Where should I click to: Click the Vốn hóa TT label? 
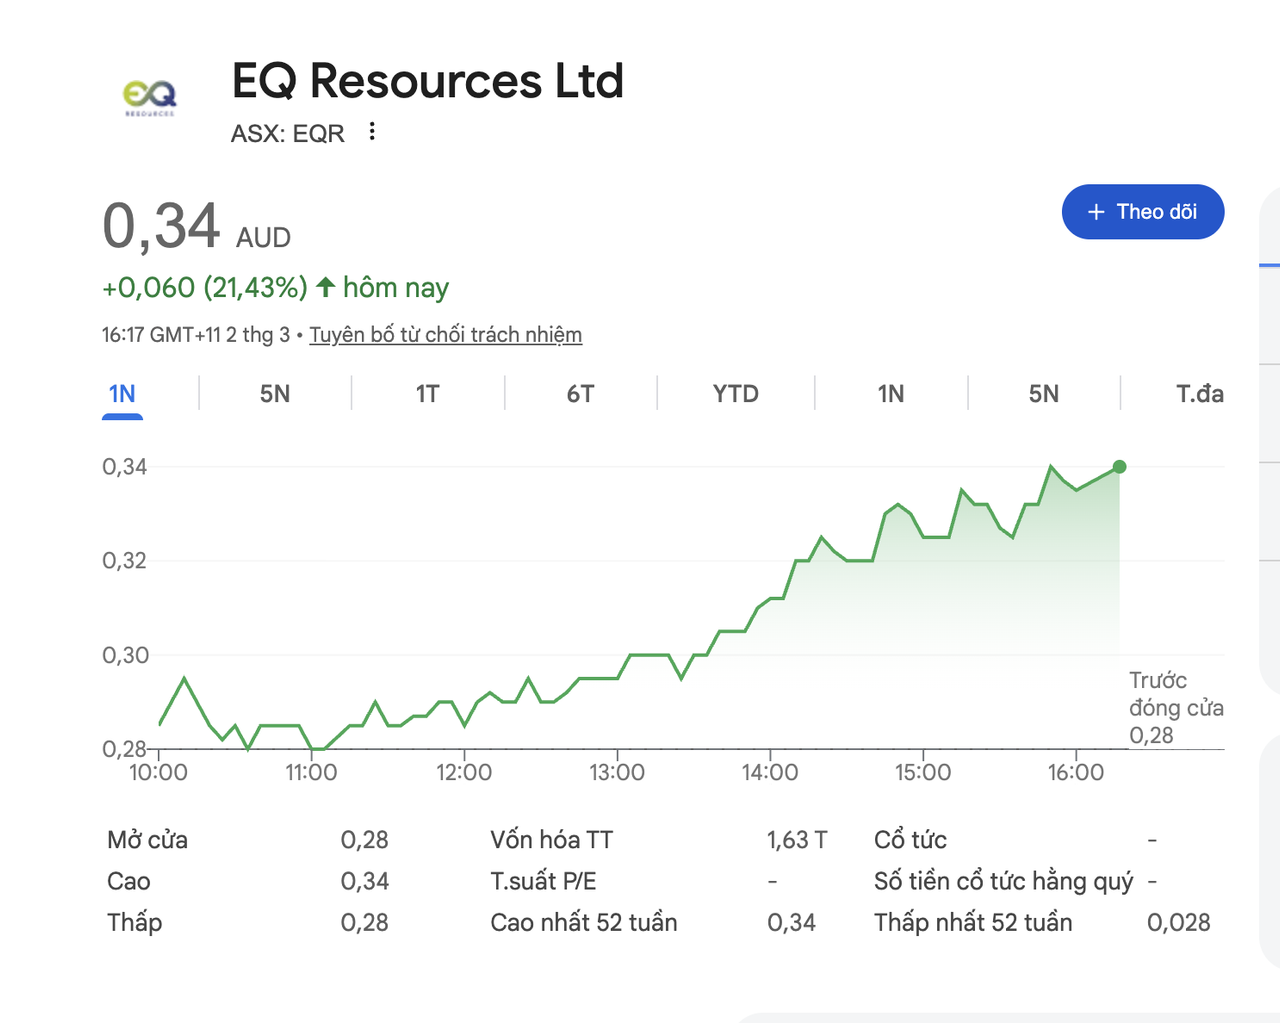coord(551,840)
